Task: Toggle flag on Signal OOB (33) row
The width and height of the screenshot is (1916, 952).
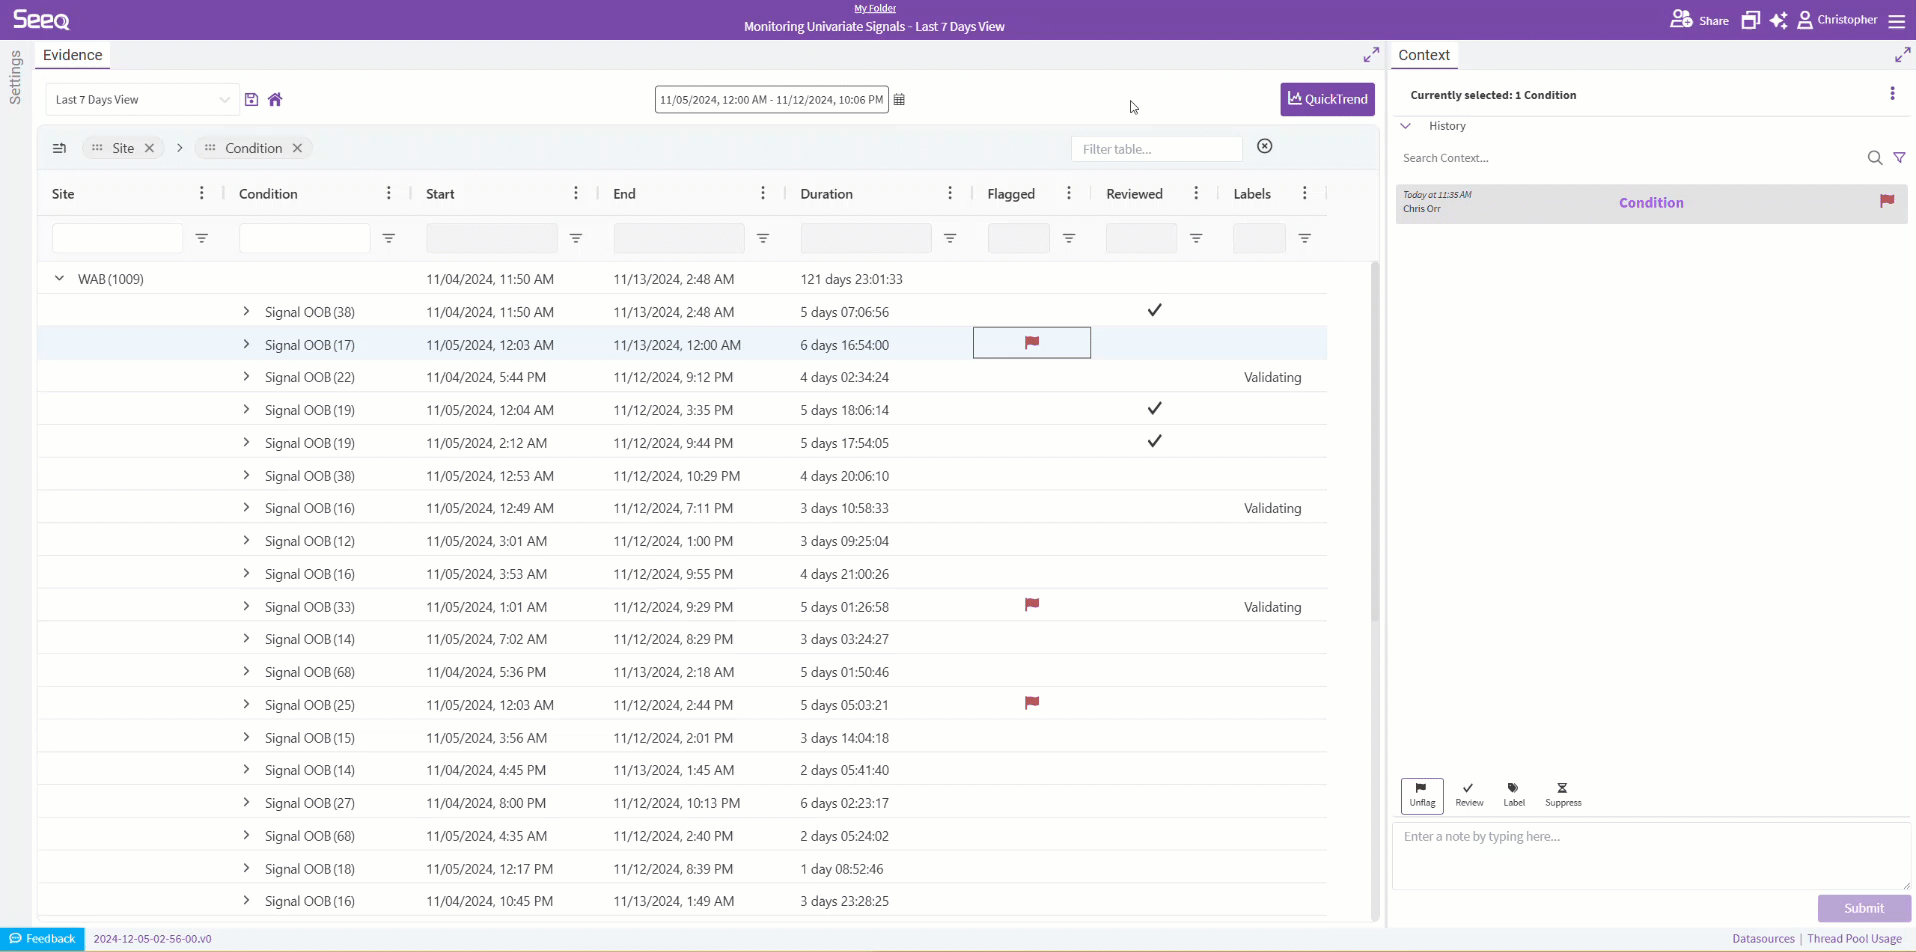Action: pyautogui.click(x=1031, y=605)
